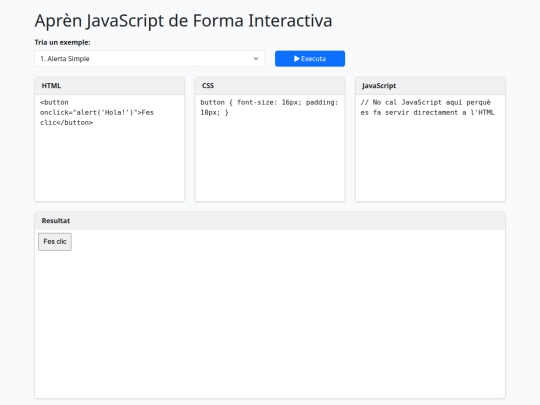This screenshot has width=540, height=405.
Task: Place cursor on '<button' opening tag text
Action: coord(54,102)
